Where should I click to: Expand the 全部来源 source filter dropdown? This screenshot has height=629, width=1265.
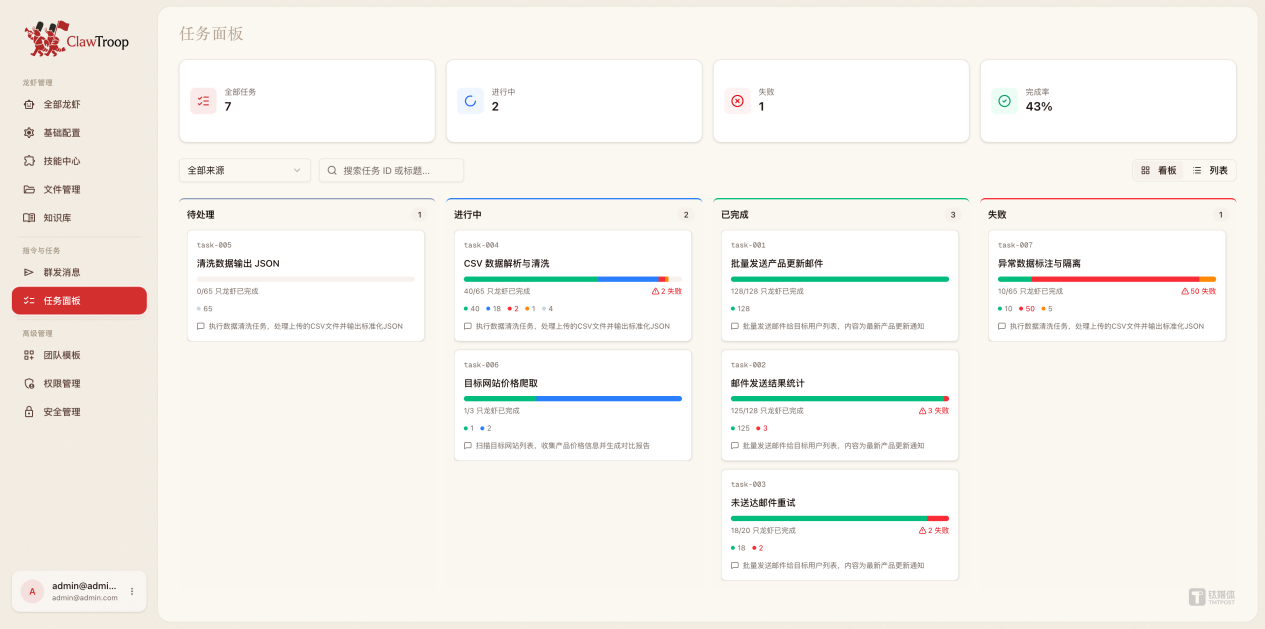(244, 170)
